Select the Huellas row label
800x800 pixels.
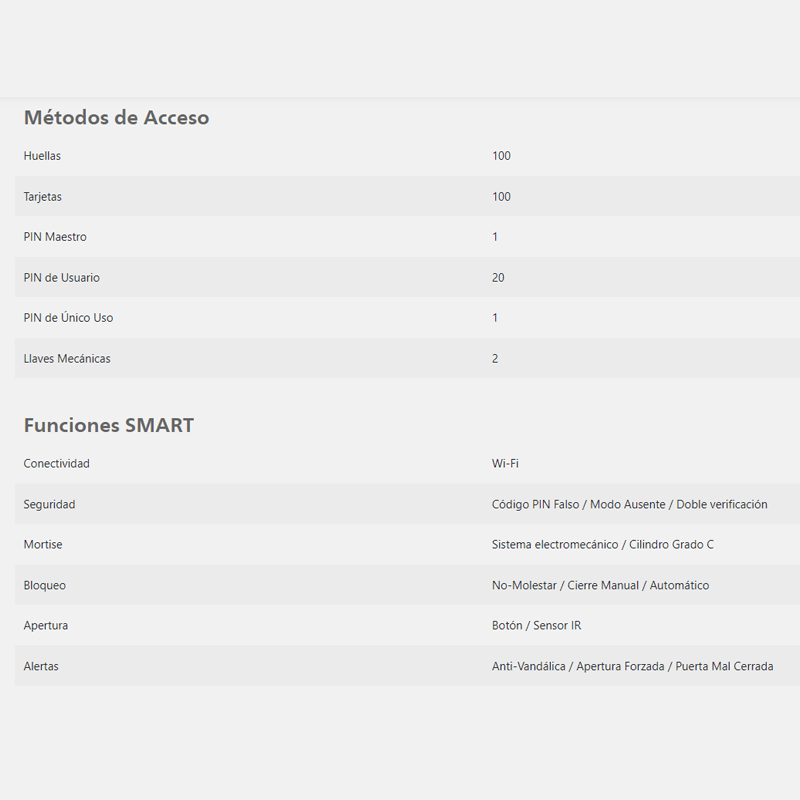click(x=42, y=156)
